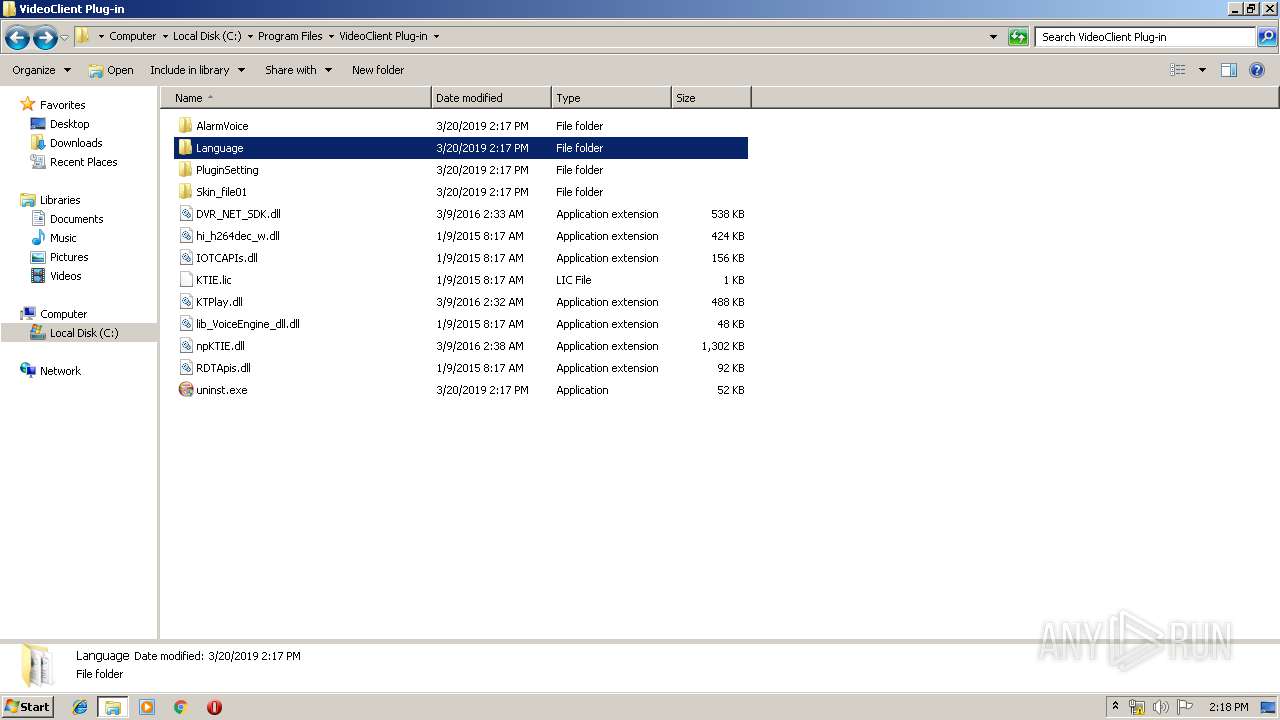Open the Organize dropdown menu
Viewport: 1280px width, 720px height.
pyautogui.click(x=42, y=70)
